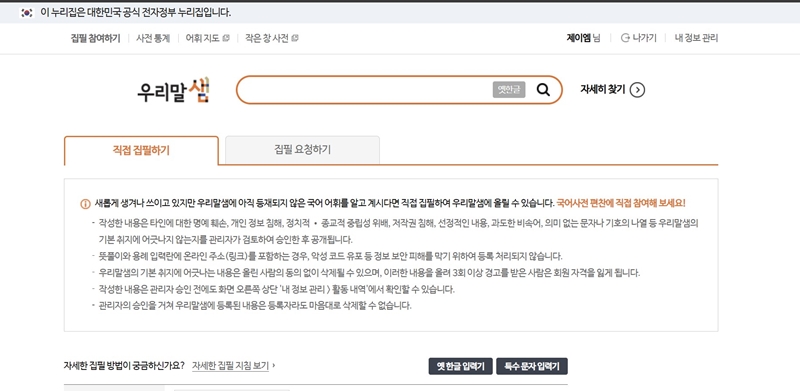
Task: Click the new-window icon beside 작은 창 사전
Action: pyautogui.click(x=295, y=38)
